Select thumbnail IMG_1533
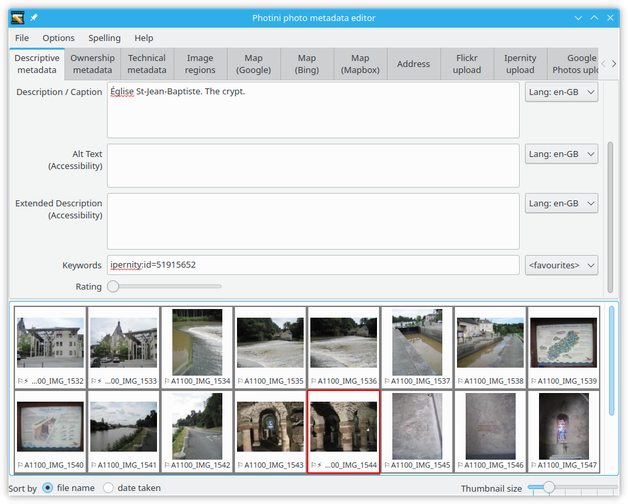Screen dimensions: 628x504 coord(124,347)
